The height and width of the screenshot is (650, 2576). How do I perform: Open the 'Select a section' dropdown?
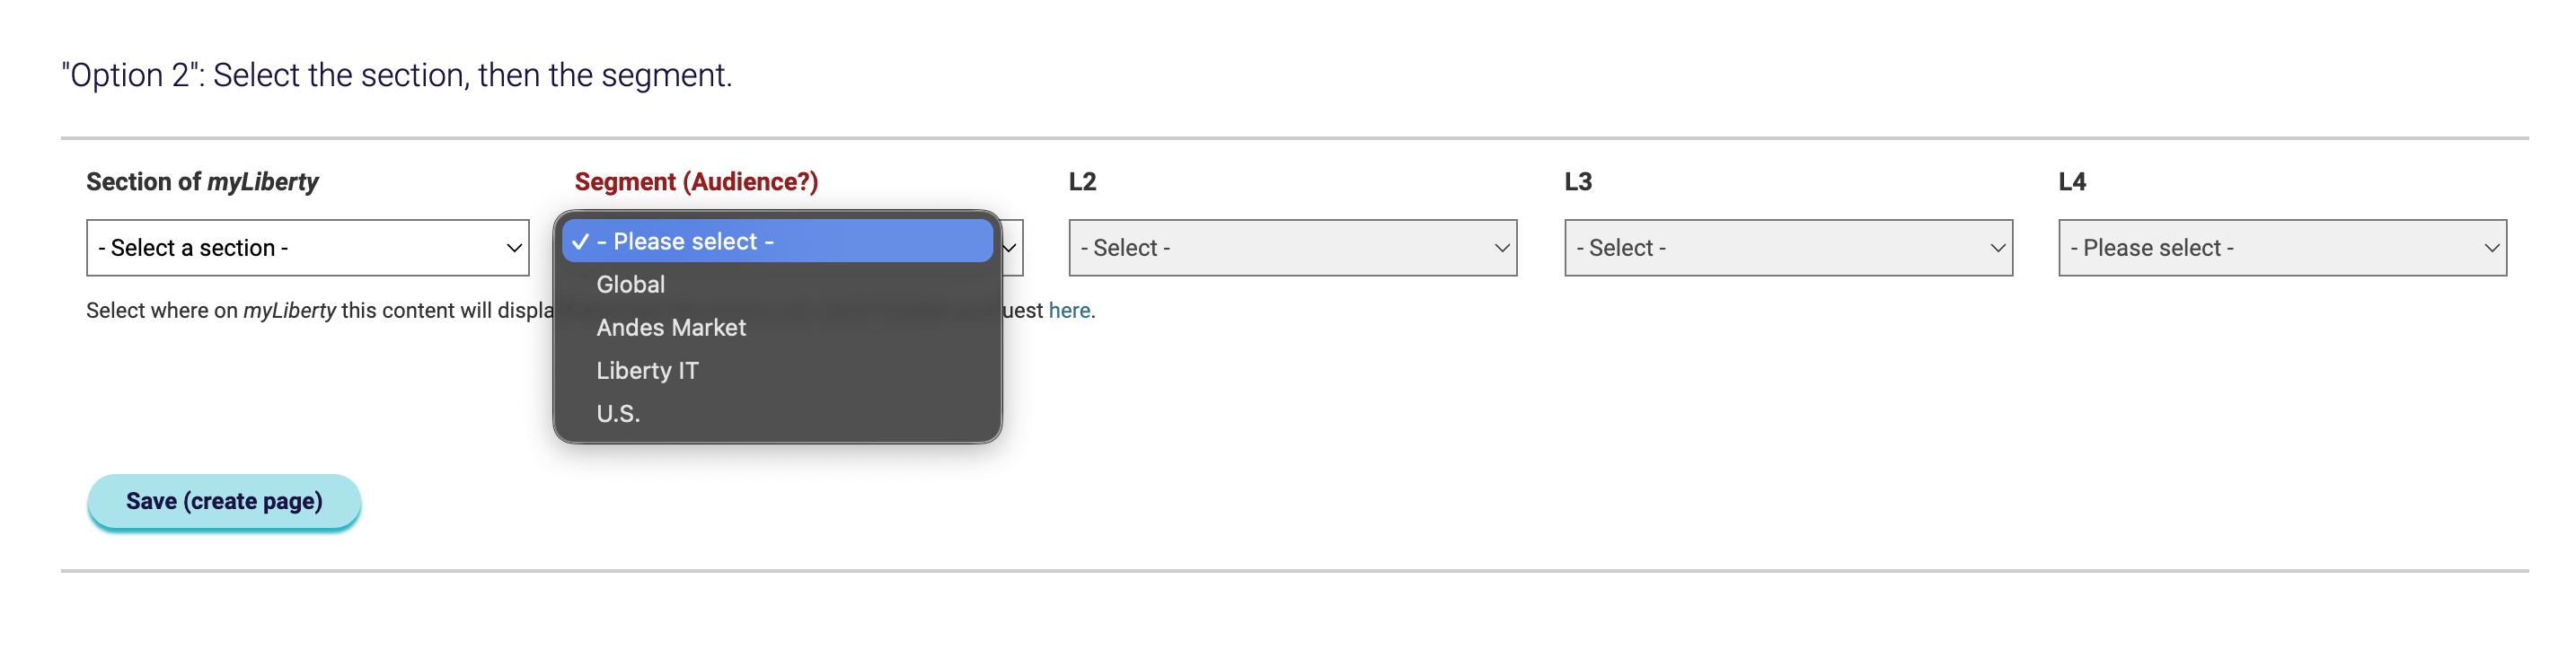click(x=307, y=248)
